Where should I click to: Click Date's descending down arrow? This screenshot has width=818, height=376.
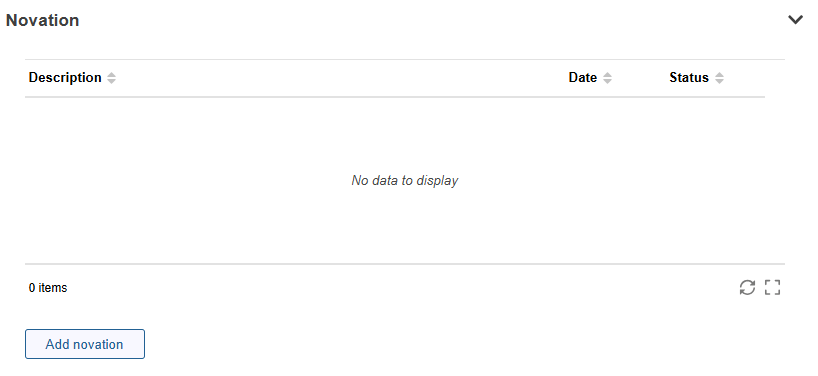607,81
